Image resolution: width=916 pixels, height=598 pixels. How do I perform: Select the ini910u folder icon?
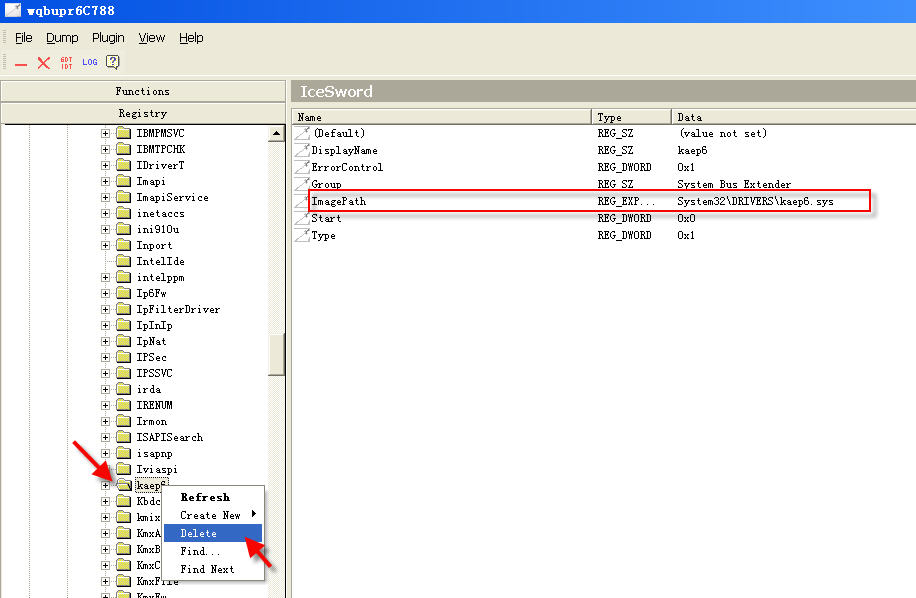pyautogui.click(x=123, y=229)
